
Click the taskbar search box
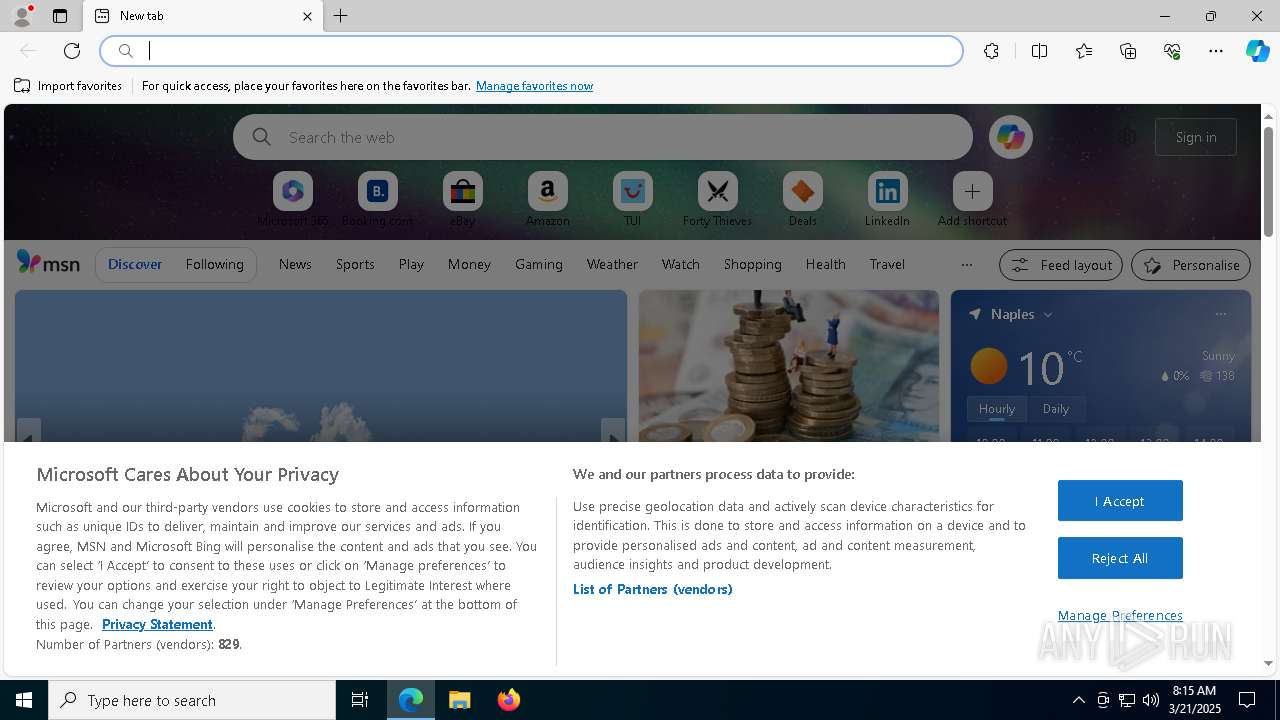tap(192, 700)
